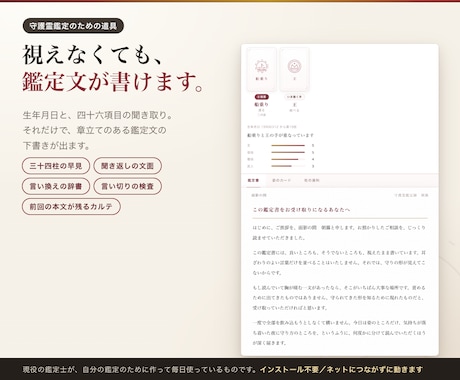
Task: Click the dark red badge above 船乗り
Action: coord(261,97)
